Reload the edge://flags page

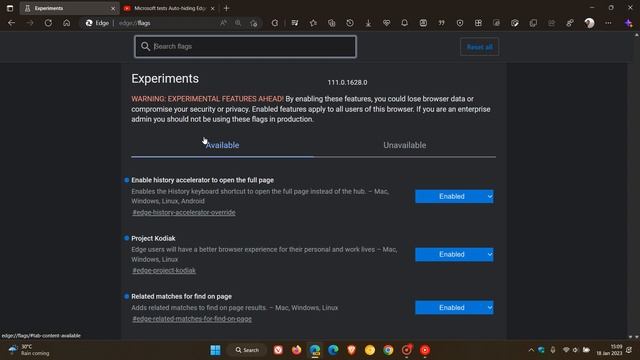48,23
